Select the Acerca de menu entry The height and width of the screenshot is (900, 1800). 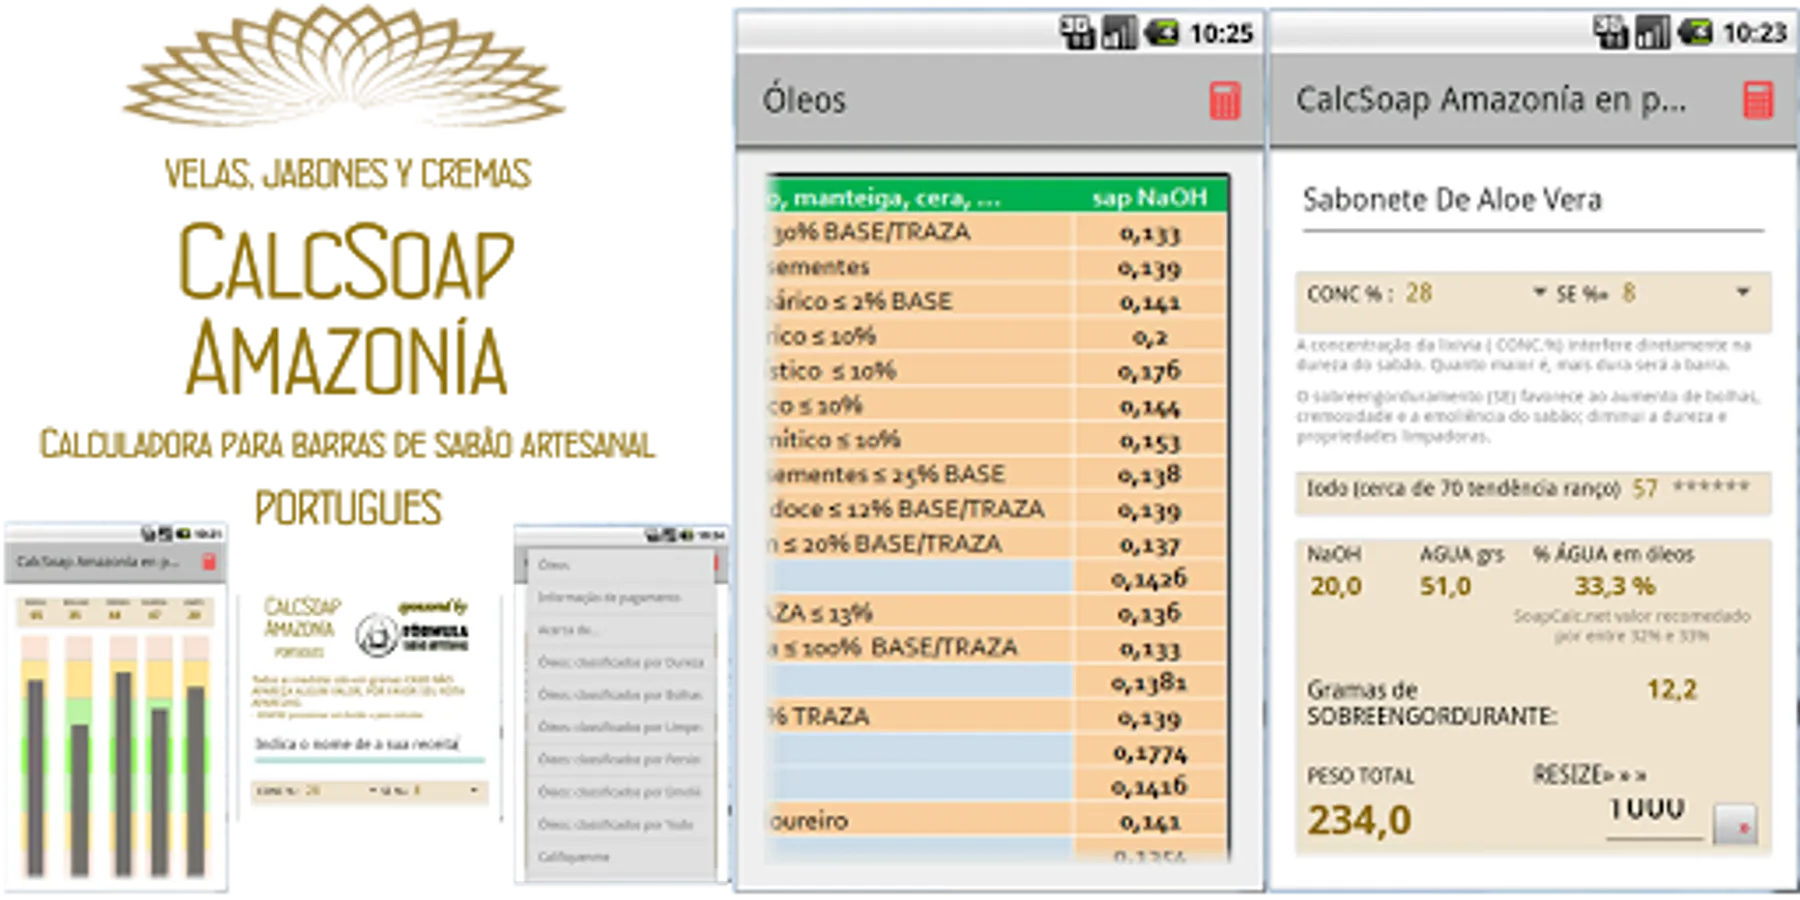tap(620, 630)
